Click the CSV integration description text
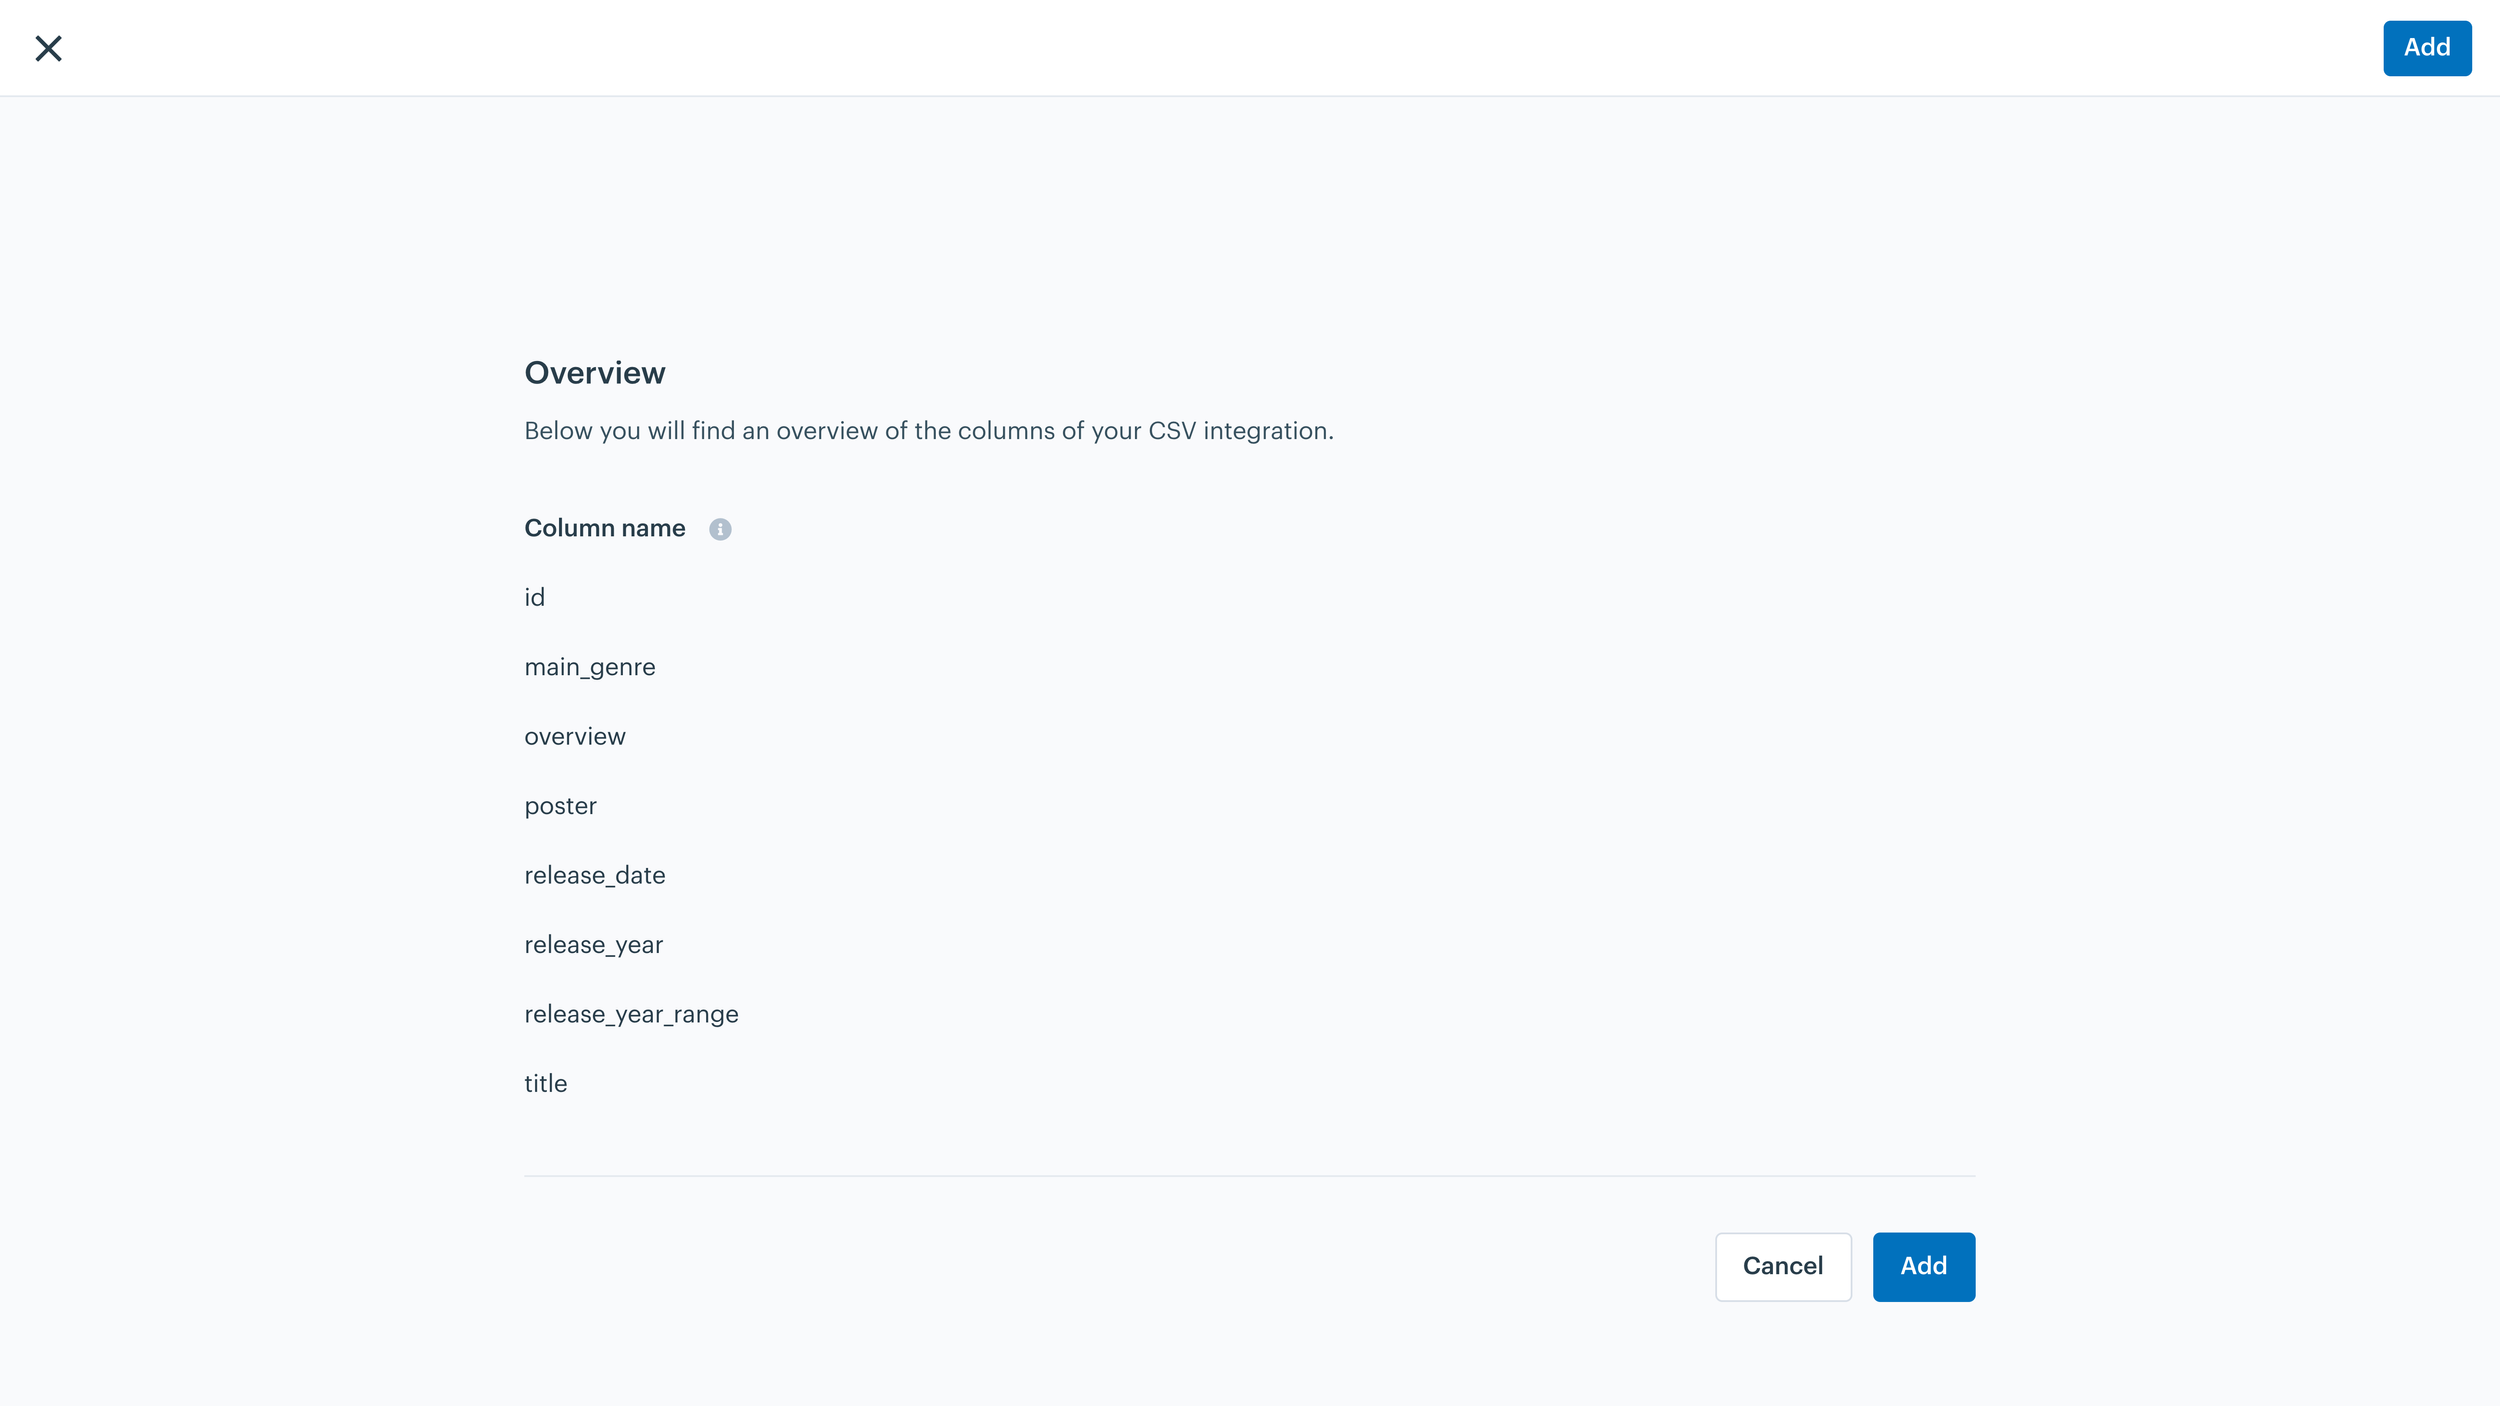Screen dimensions: 2500x1406 pyautogui.click(x=929, y=431)
